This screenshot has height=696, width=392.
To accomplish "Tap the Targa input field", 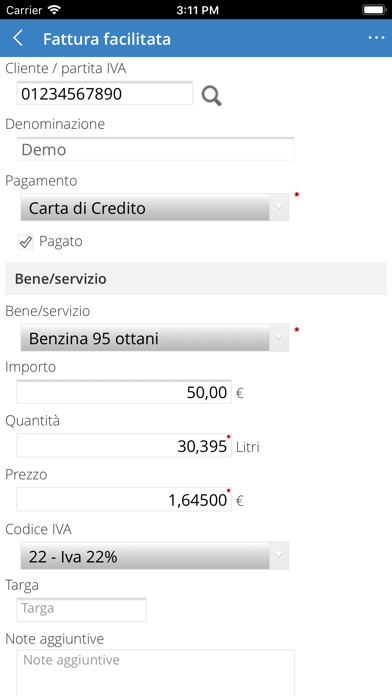I will (81, 609).
